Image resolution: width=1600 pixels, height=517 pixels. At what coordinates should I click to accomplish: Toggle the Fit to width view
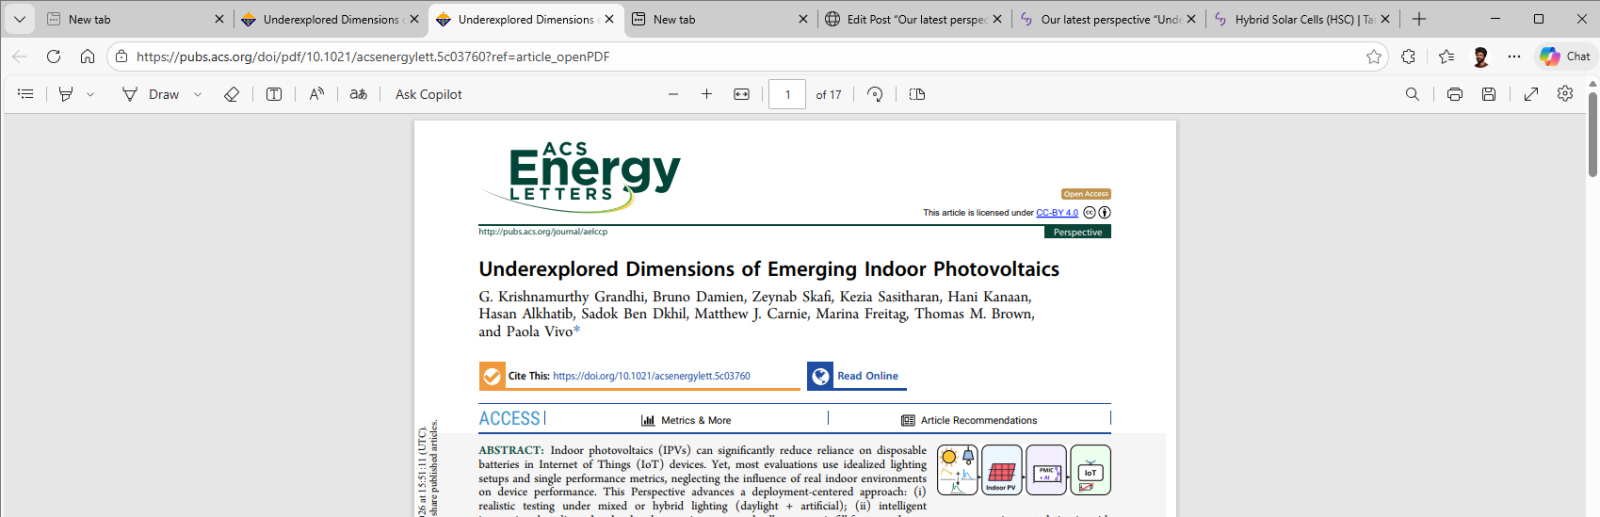point(742,94)
